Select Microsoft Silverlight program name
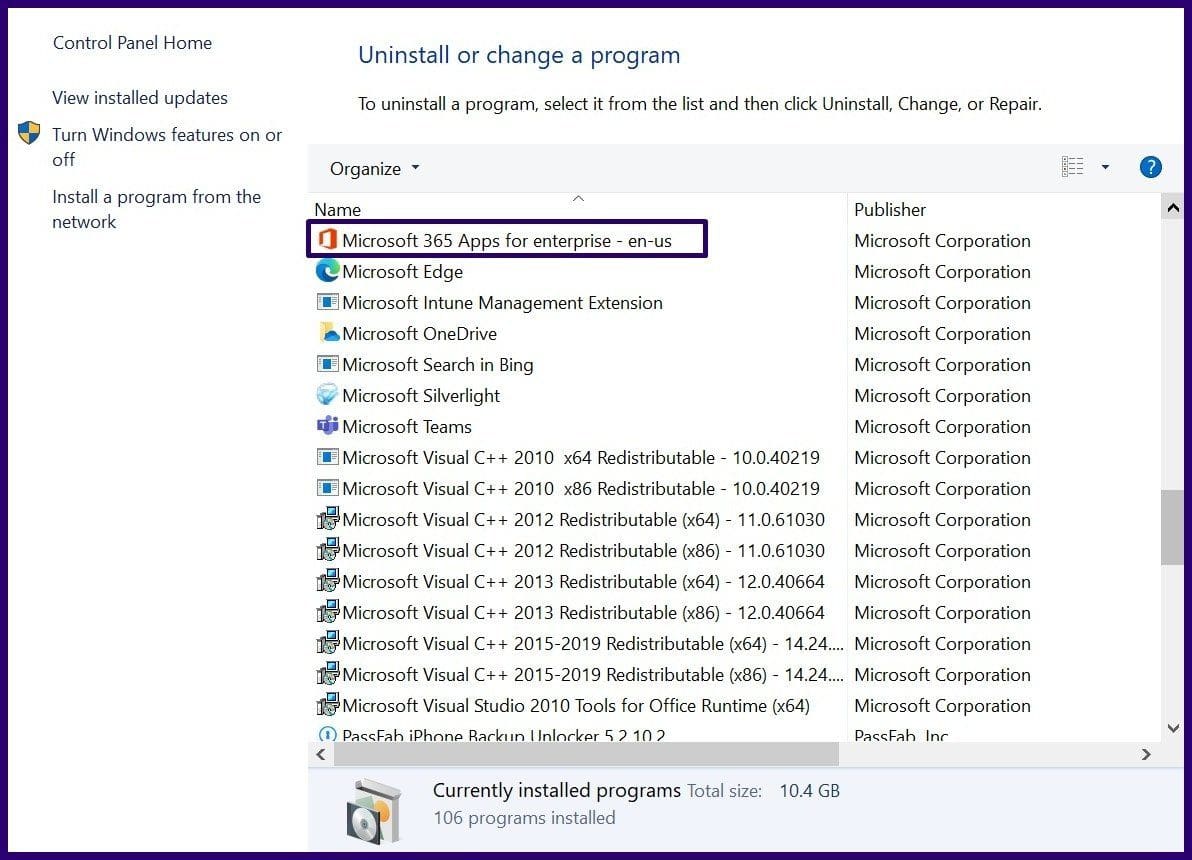 coord(421,395)
